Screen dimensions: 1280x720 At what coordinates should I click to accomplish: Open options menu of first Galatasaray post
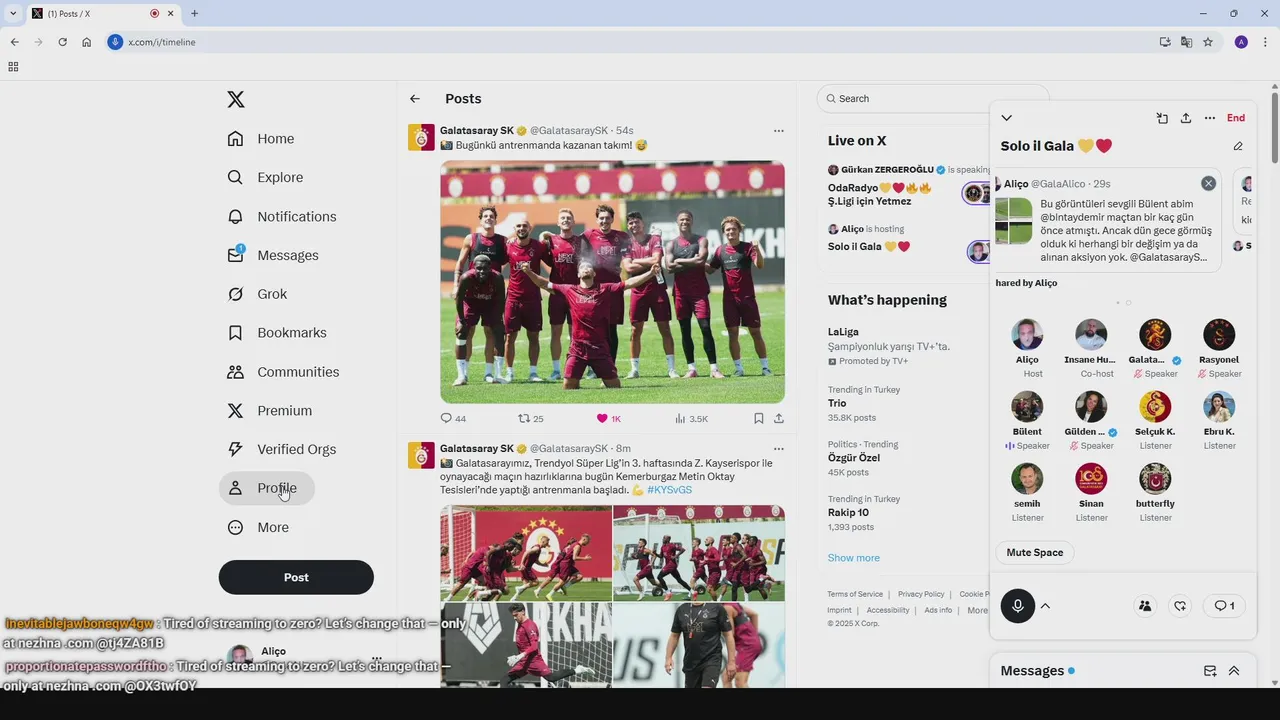[778, 131]
